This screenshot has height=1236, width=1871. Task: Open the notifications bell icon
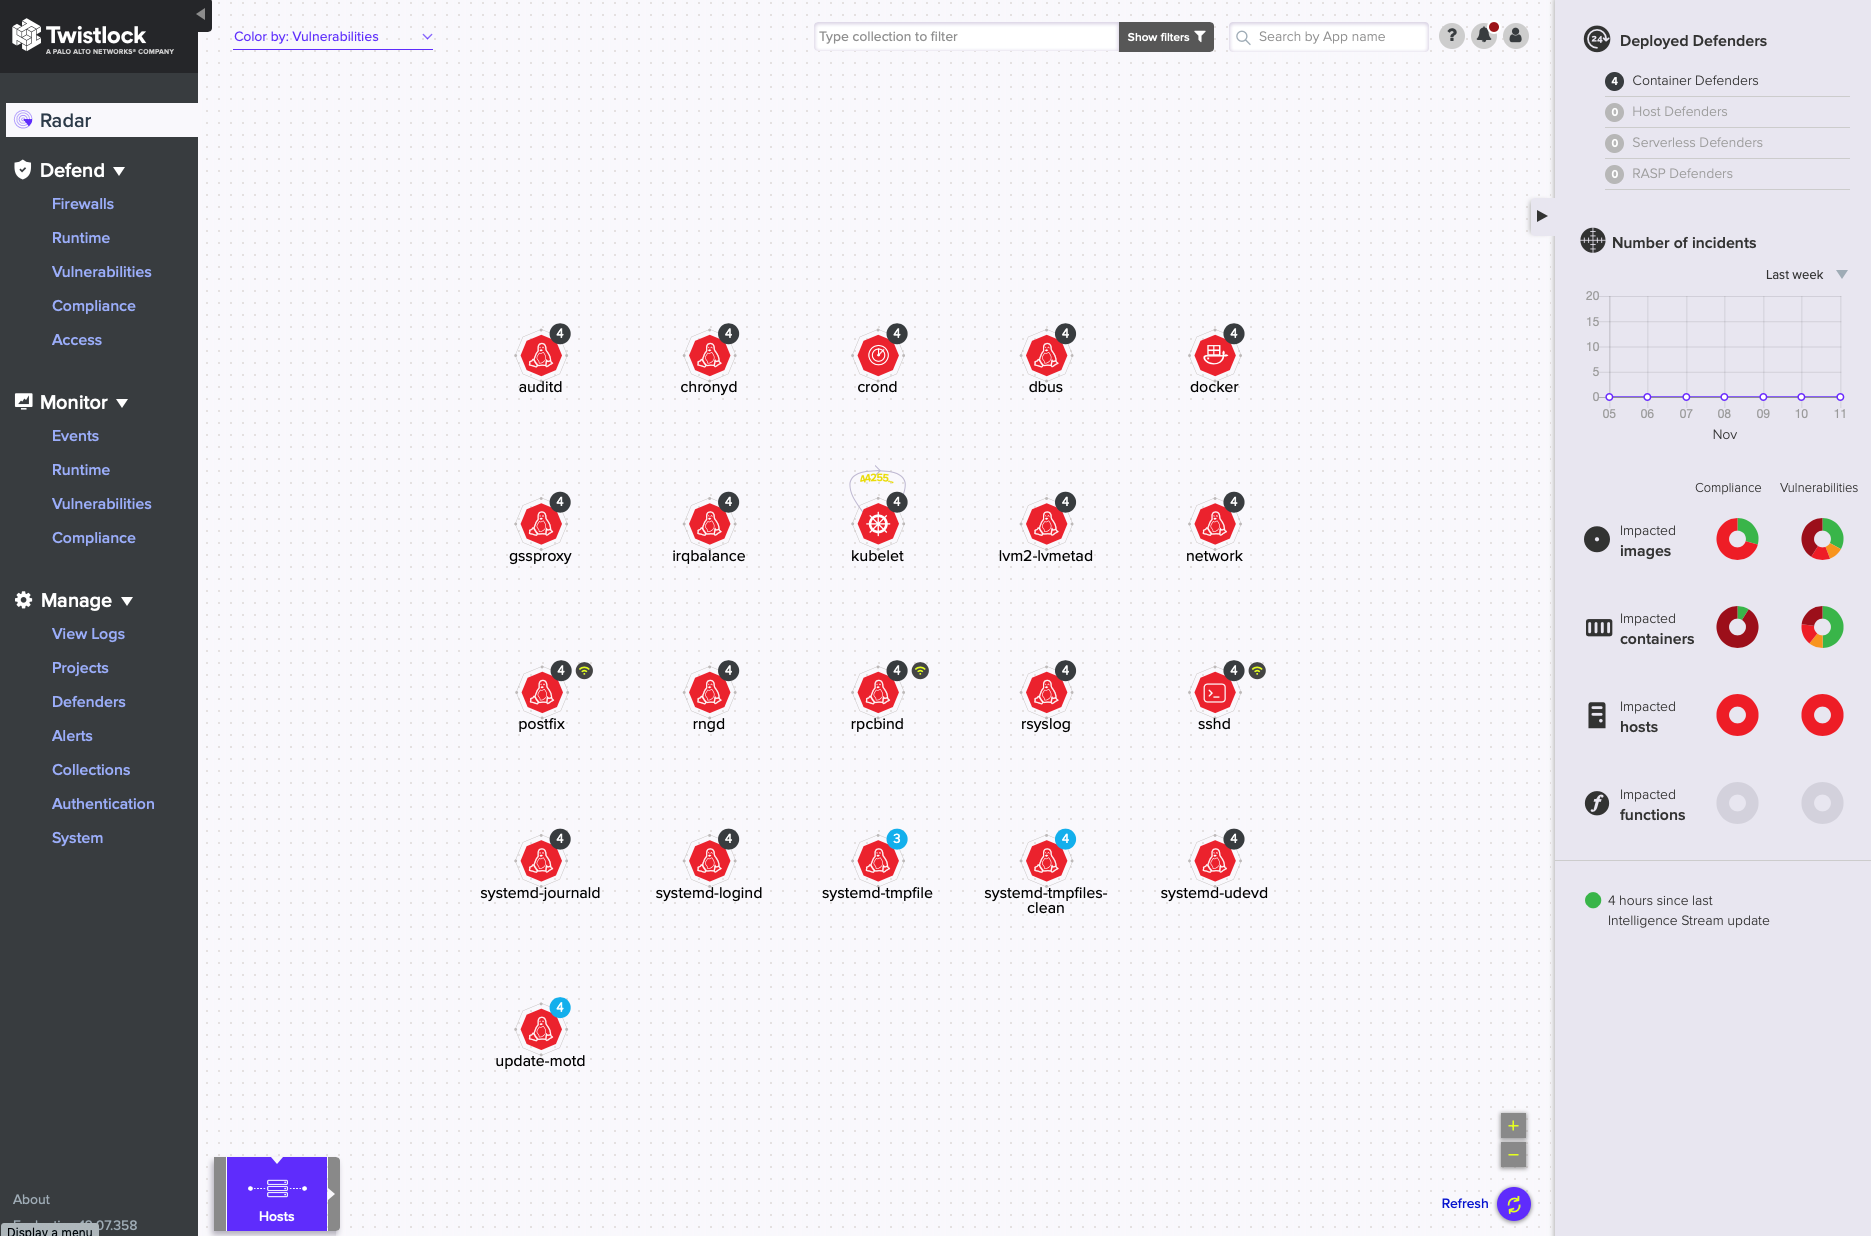point(1484,36)
